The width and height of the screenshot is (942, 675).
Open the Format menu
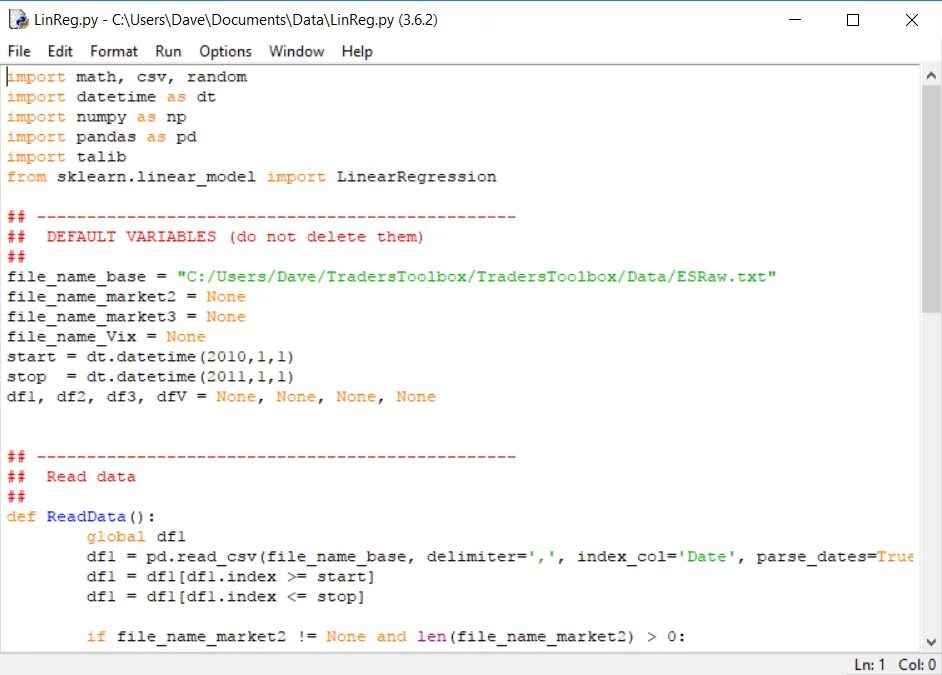pos(114,52)
